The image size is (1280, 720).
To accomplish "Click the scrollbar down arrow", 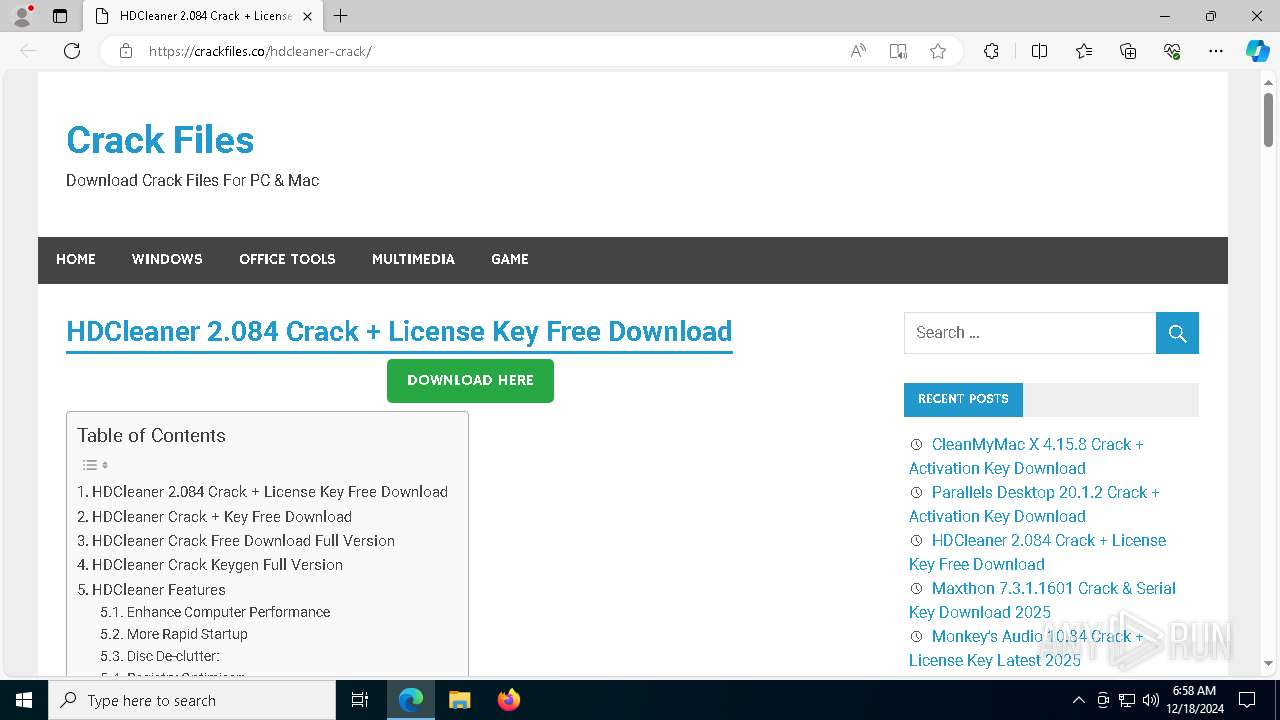I will click(1268, 663).
